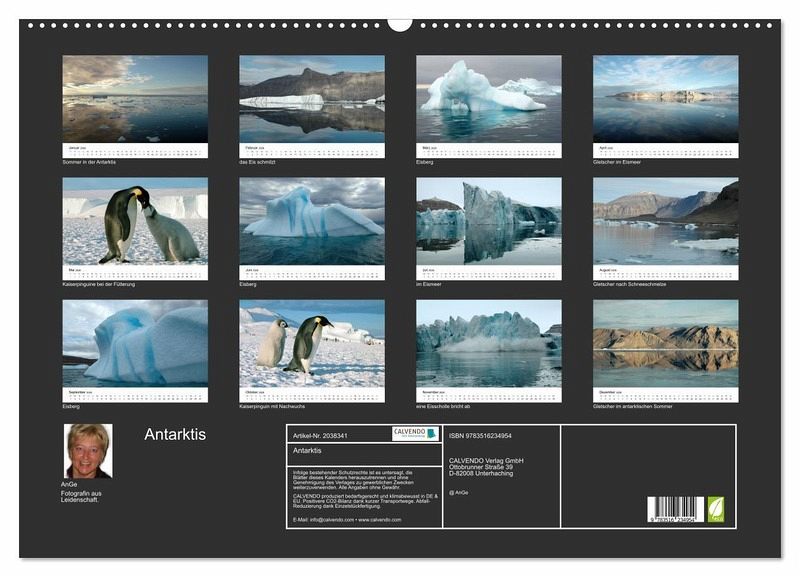Click the Artikel-Nr. 2038341 label
Viewport: 800px width, 577px height.
click(320, 436)
